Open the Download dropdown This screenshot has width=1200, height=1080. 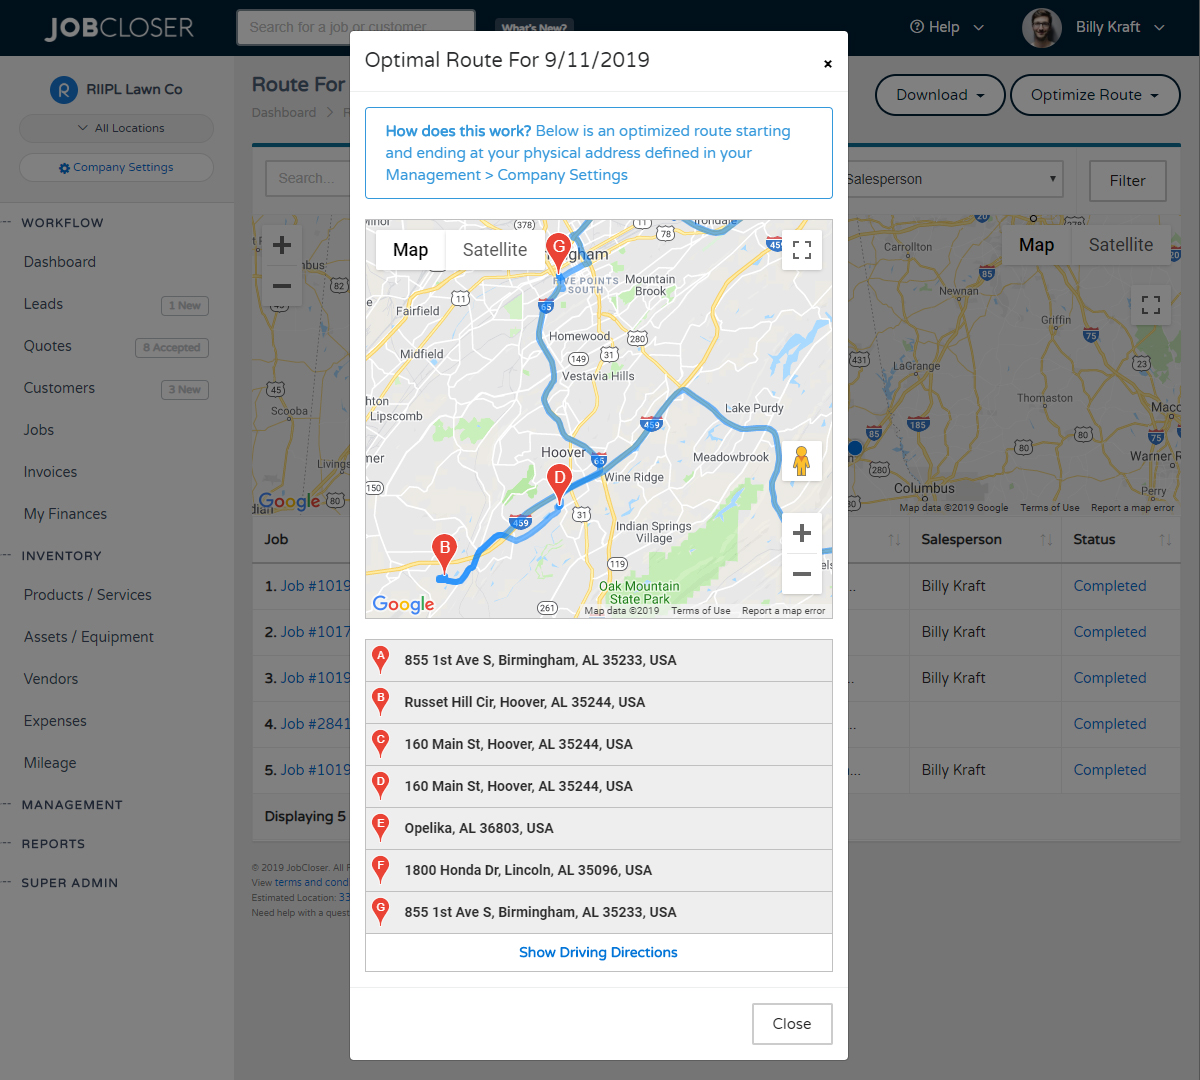point(939,95)
